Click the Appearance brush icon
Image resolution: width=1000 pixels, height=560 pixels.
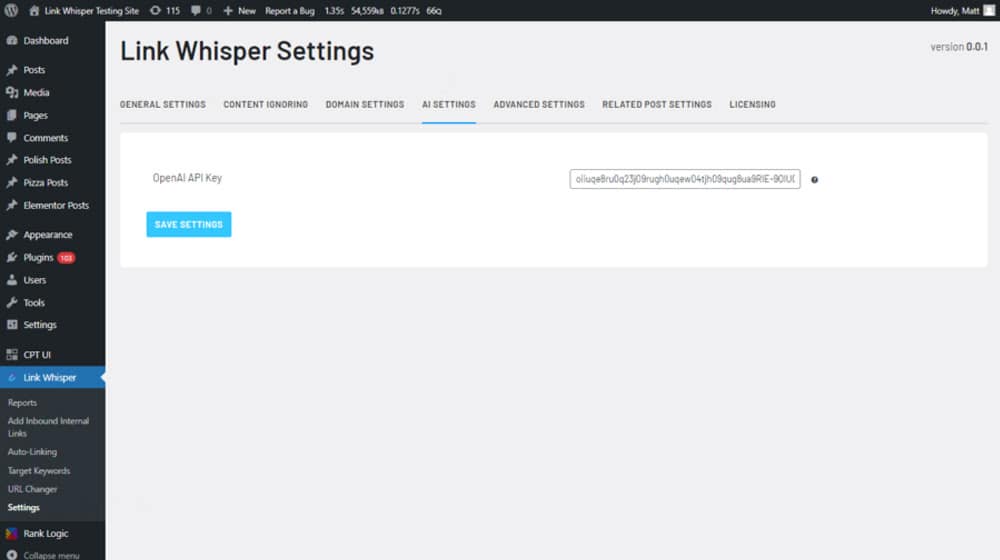coord(11,235)
